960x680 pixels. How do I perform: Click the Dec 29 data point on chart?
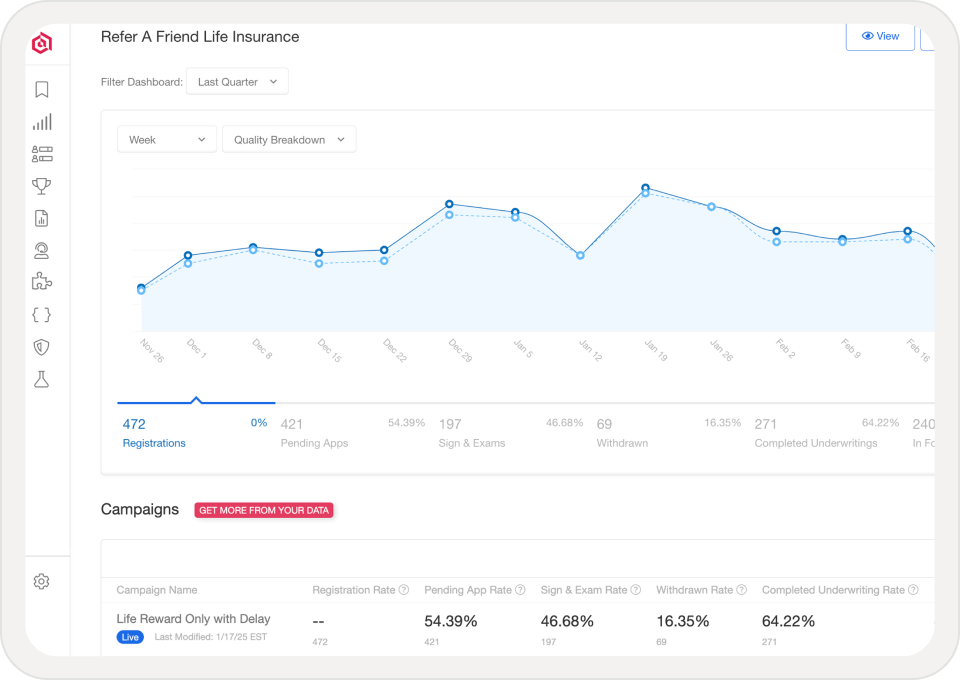pyautogui.click(x=449, y=204)
